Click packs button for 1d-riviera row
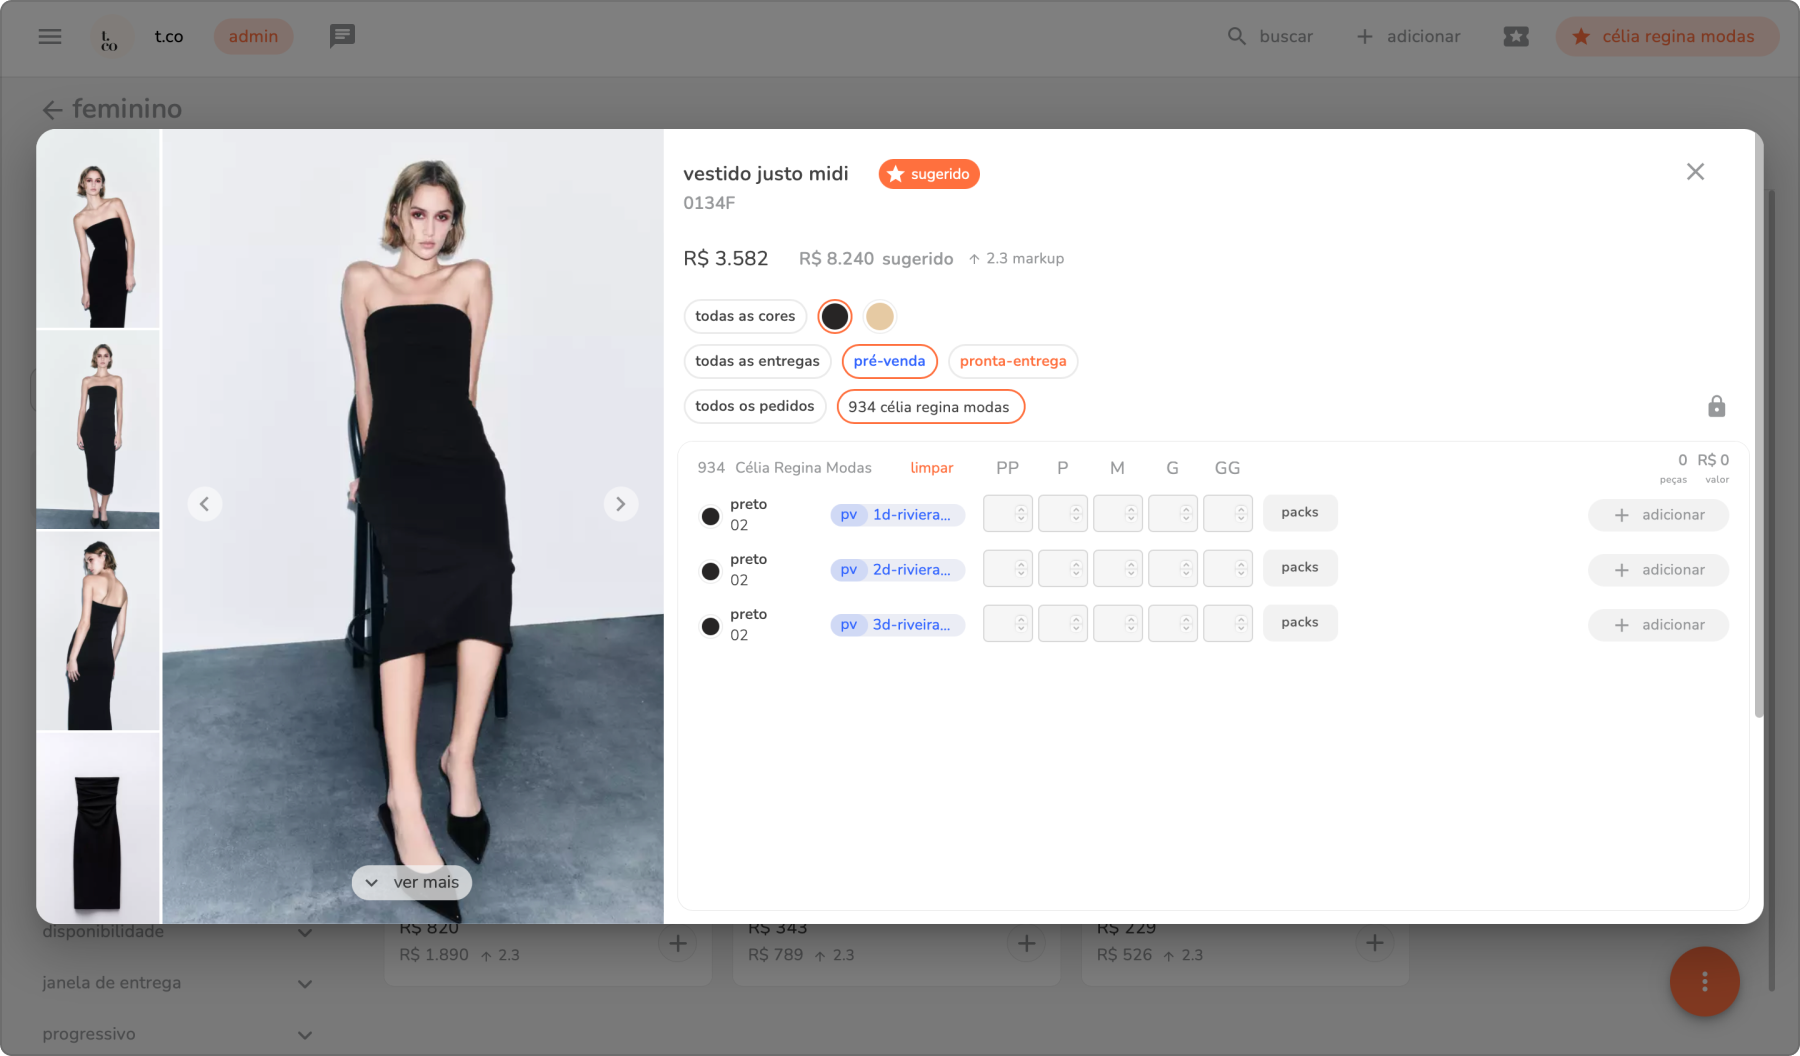Image resolution: width=1800 pixels, height=1056 pixels. (x=1299, y=513)
